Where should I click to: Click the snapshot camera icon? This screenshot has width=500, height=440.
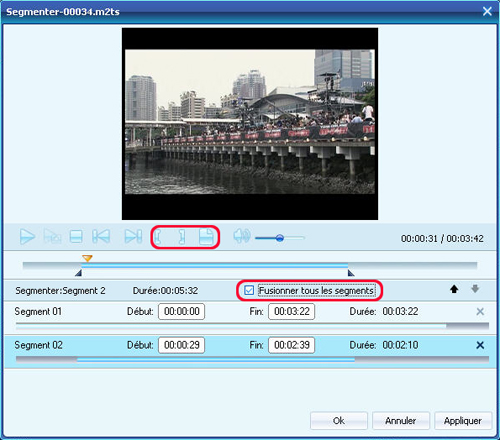(53, 237)
